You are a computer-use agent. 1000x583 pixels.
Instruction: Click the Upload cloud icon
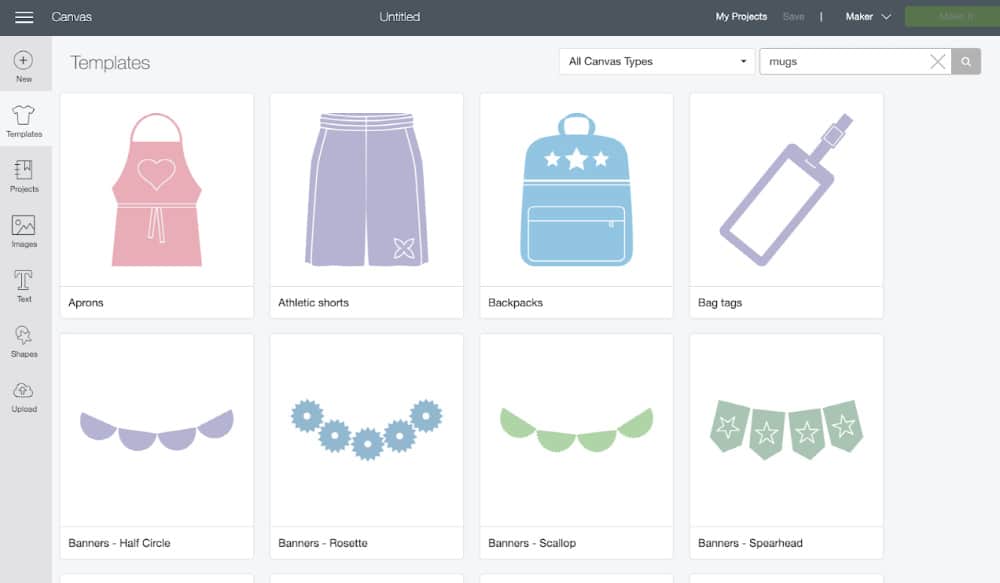(24, 390)
